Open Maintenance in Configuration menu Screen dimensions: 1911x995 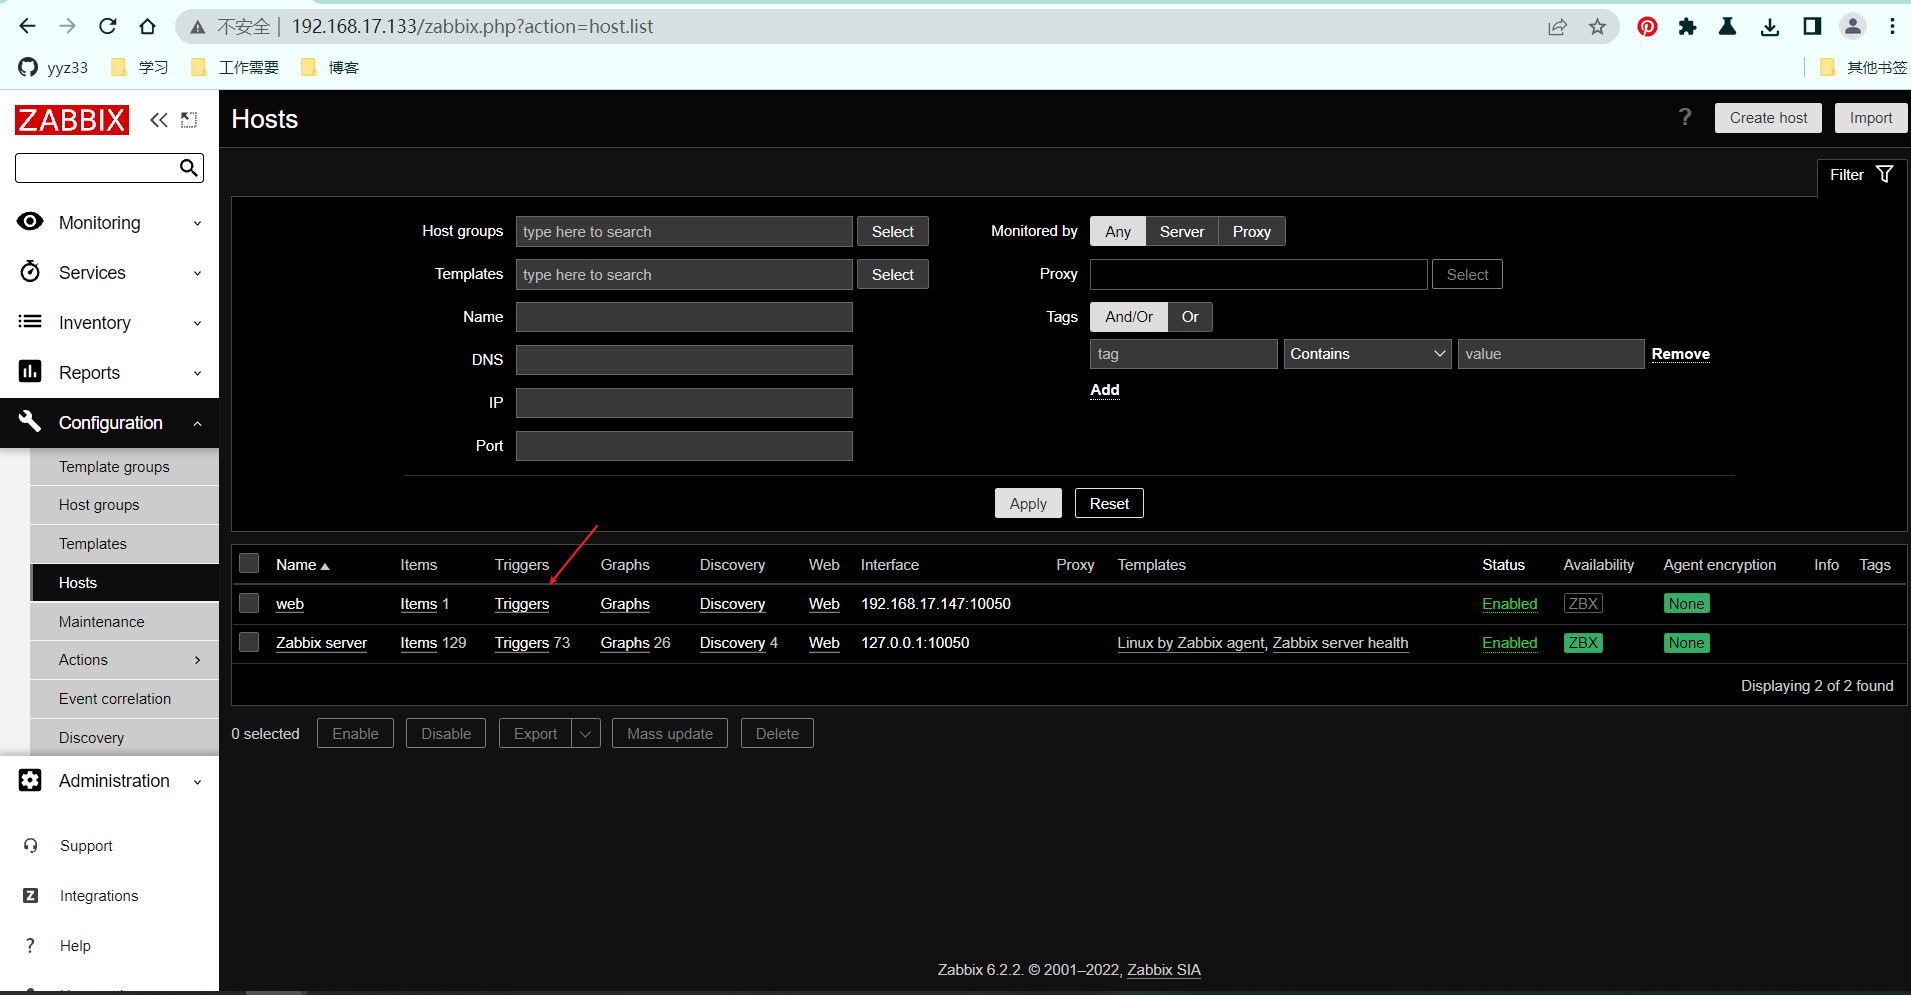(x=101, y=622)
